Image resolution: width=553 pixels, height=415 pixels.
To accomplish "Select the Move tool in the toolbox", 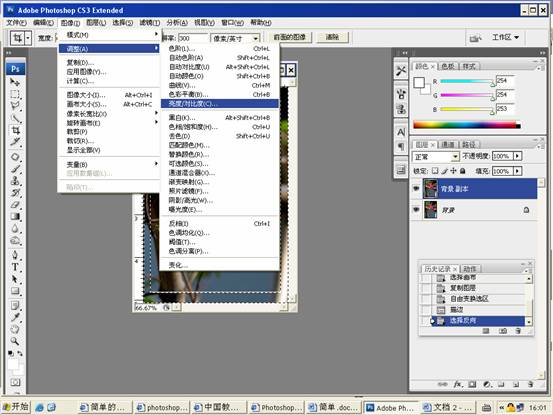I will (x=15, y=82).
